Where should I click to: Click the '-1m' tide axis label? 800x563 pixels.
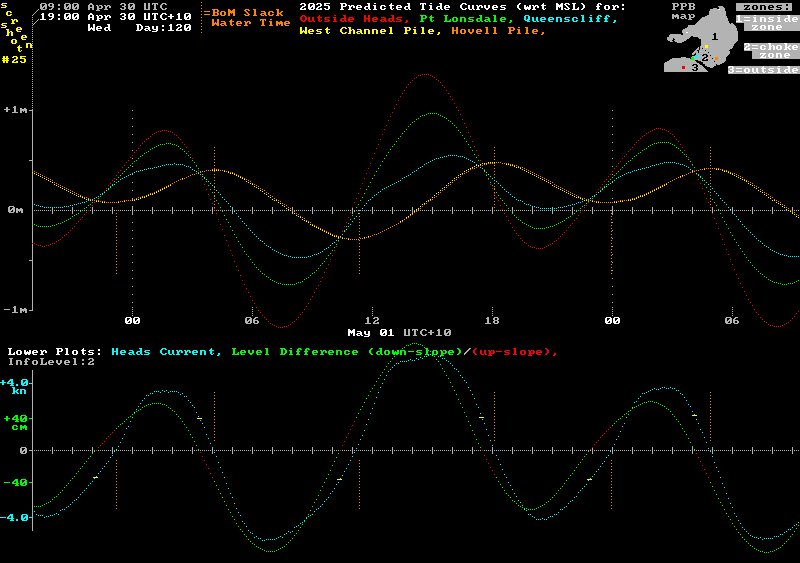pos(15,310)
